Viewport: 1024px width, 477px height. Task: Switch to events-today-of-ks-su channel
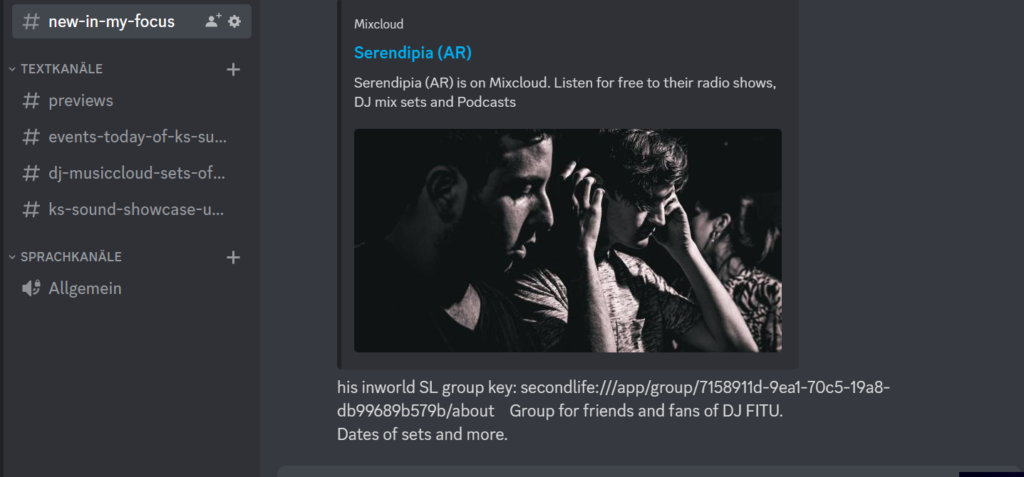[131, 137]
